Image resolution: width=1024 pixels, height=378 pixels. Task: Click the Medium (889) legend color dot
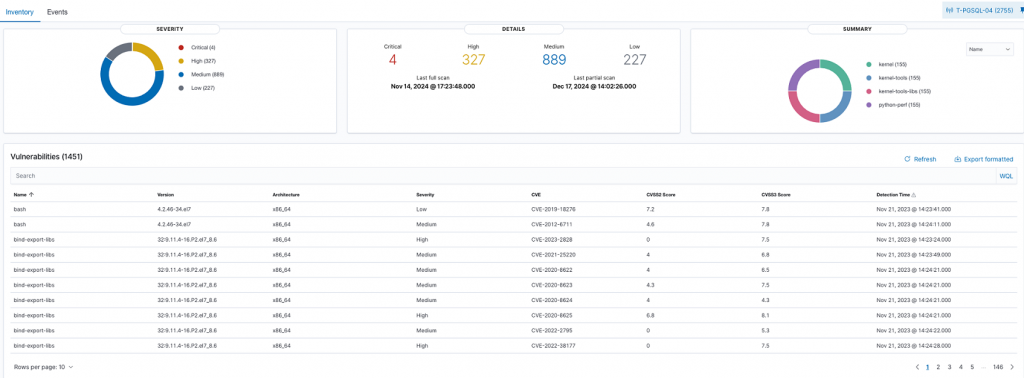tap(180, 74)
